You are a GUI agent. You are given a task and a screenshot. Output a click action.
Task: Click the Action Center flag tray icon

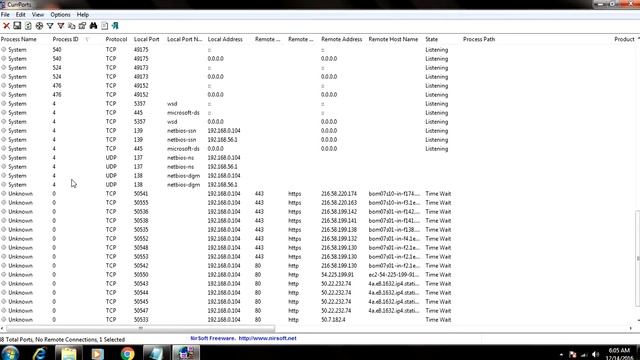[573, 355]
